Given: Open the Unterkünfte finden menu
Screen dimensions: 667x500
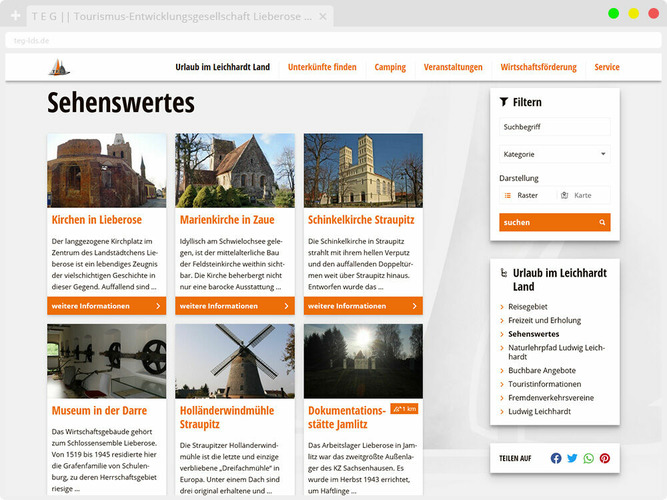Looking at the screenshot, I should [322, 67].
